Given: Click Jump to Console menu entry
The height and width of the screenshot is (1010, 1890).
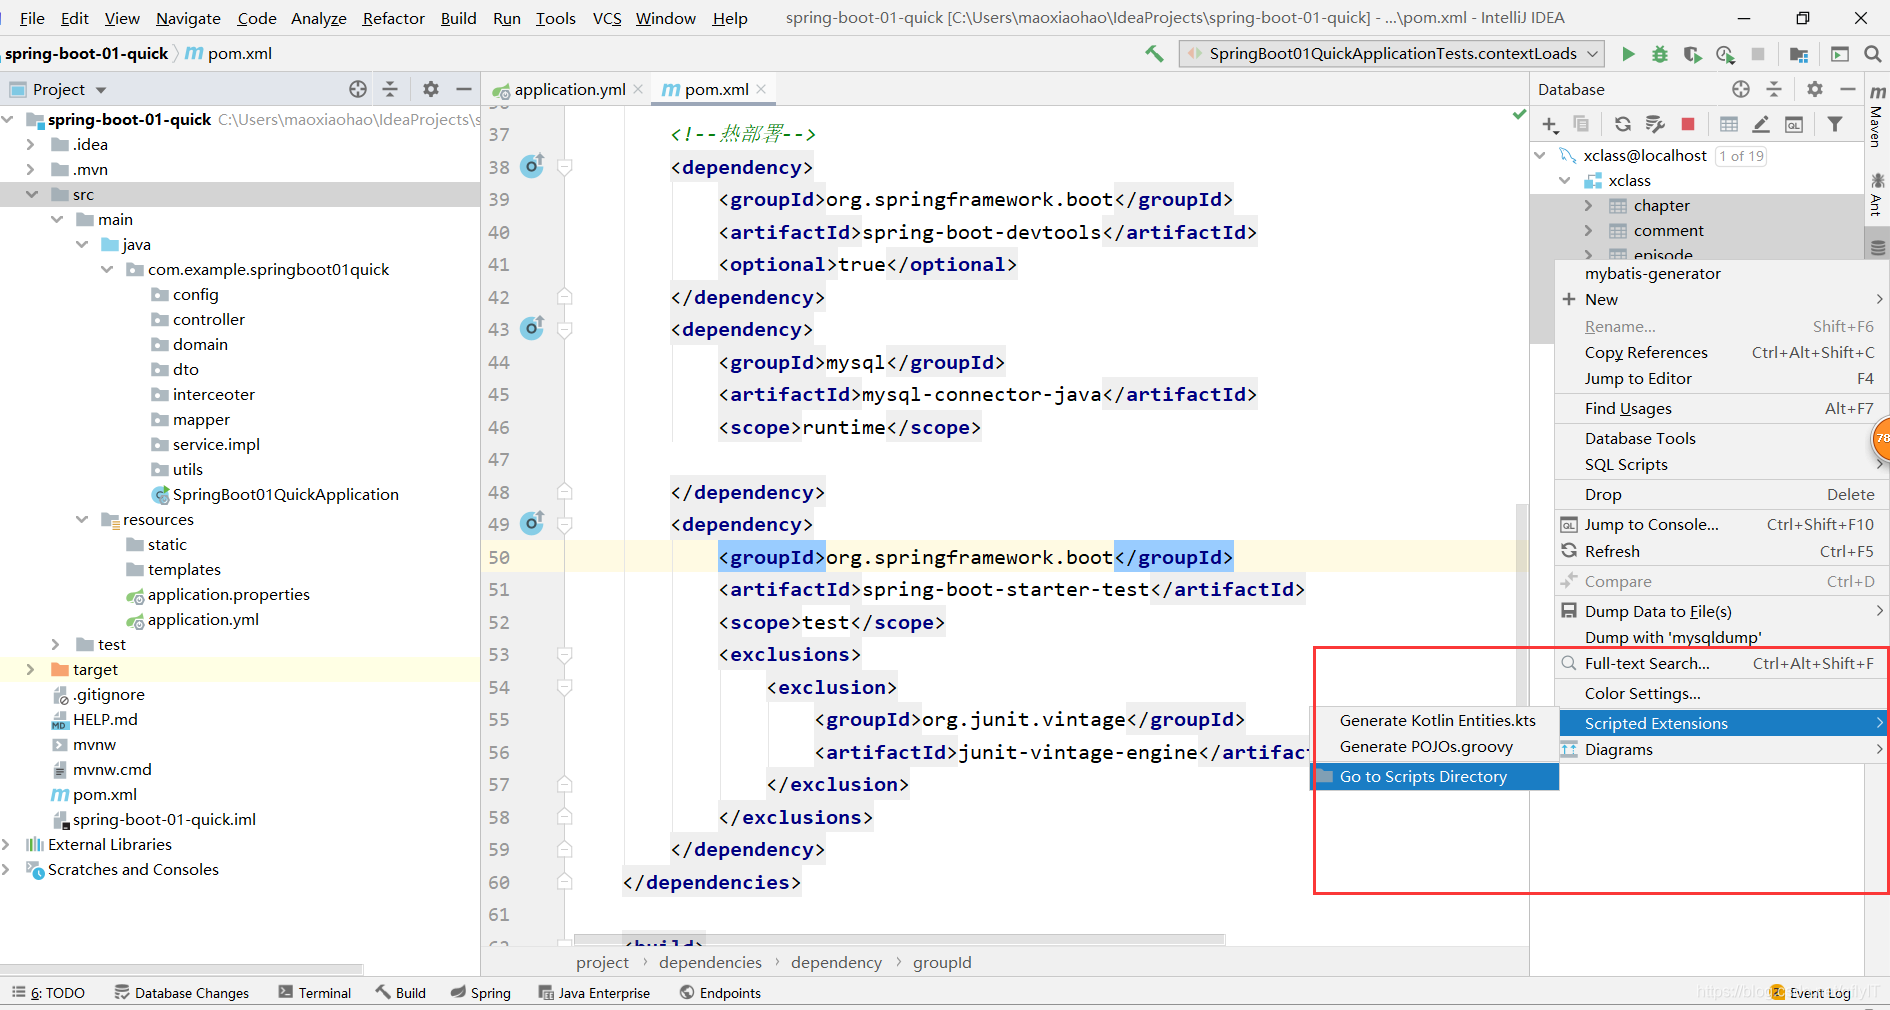Looking at the screenshot, I should tap(1721, 524).
